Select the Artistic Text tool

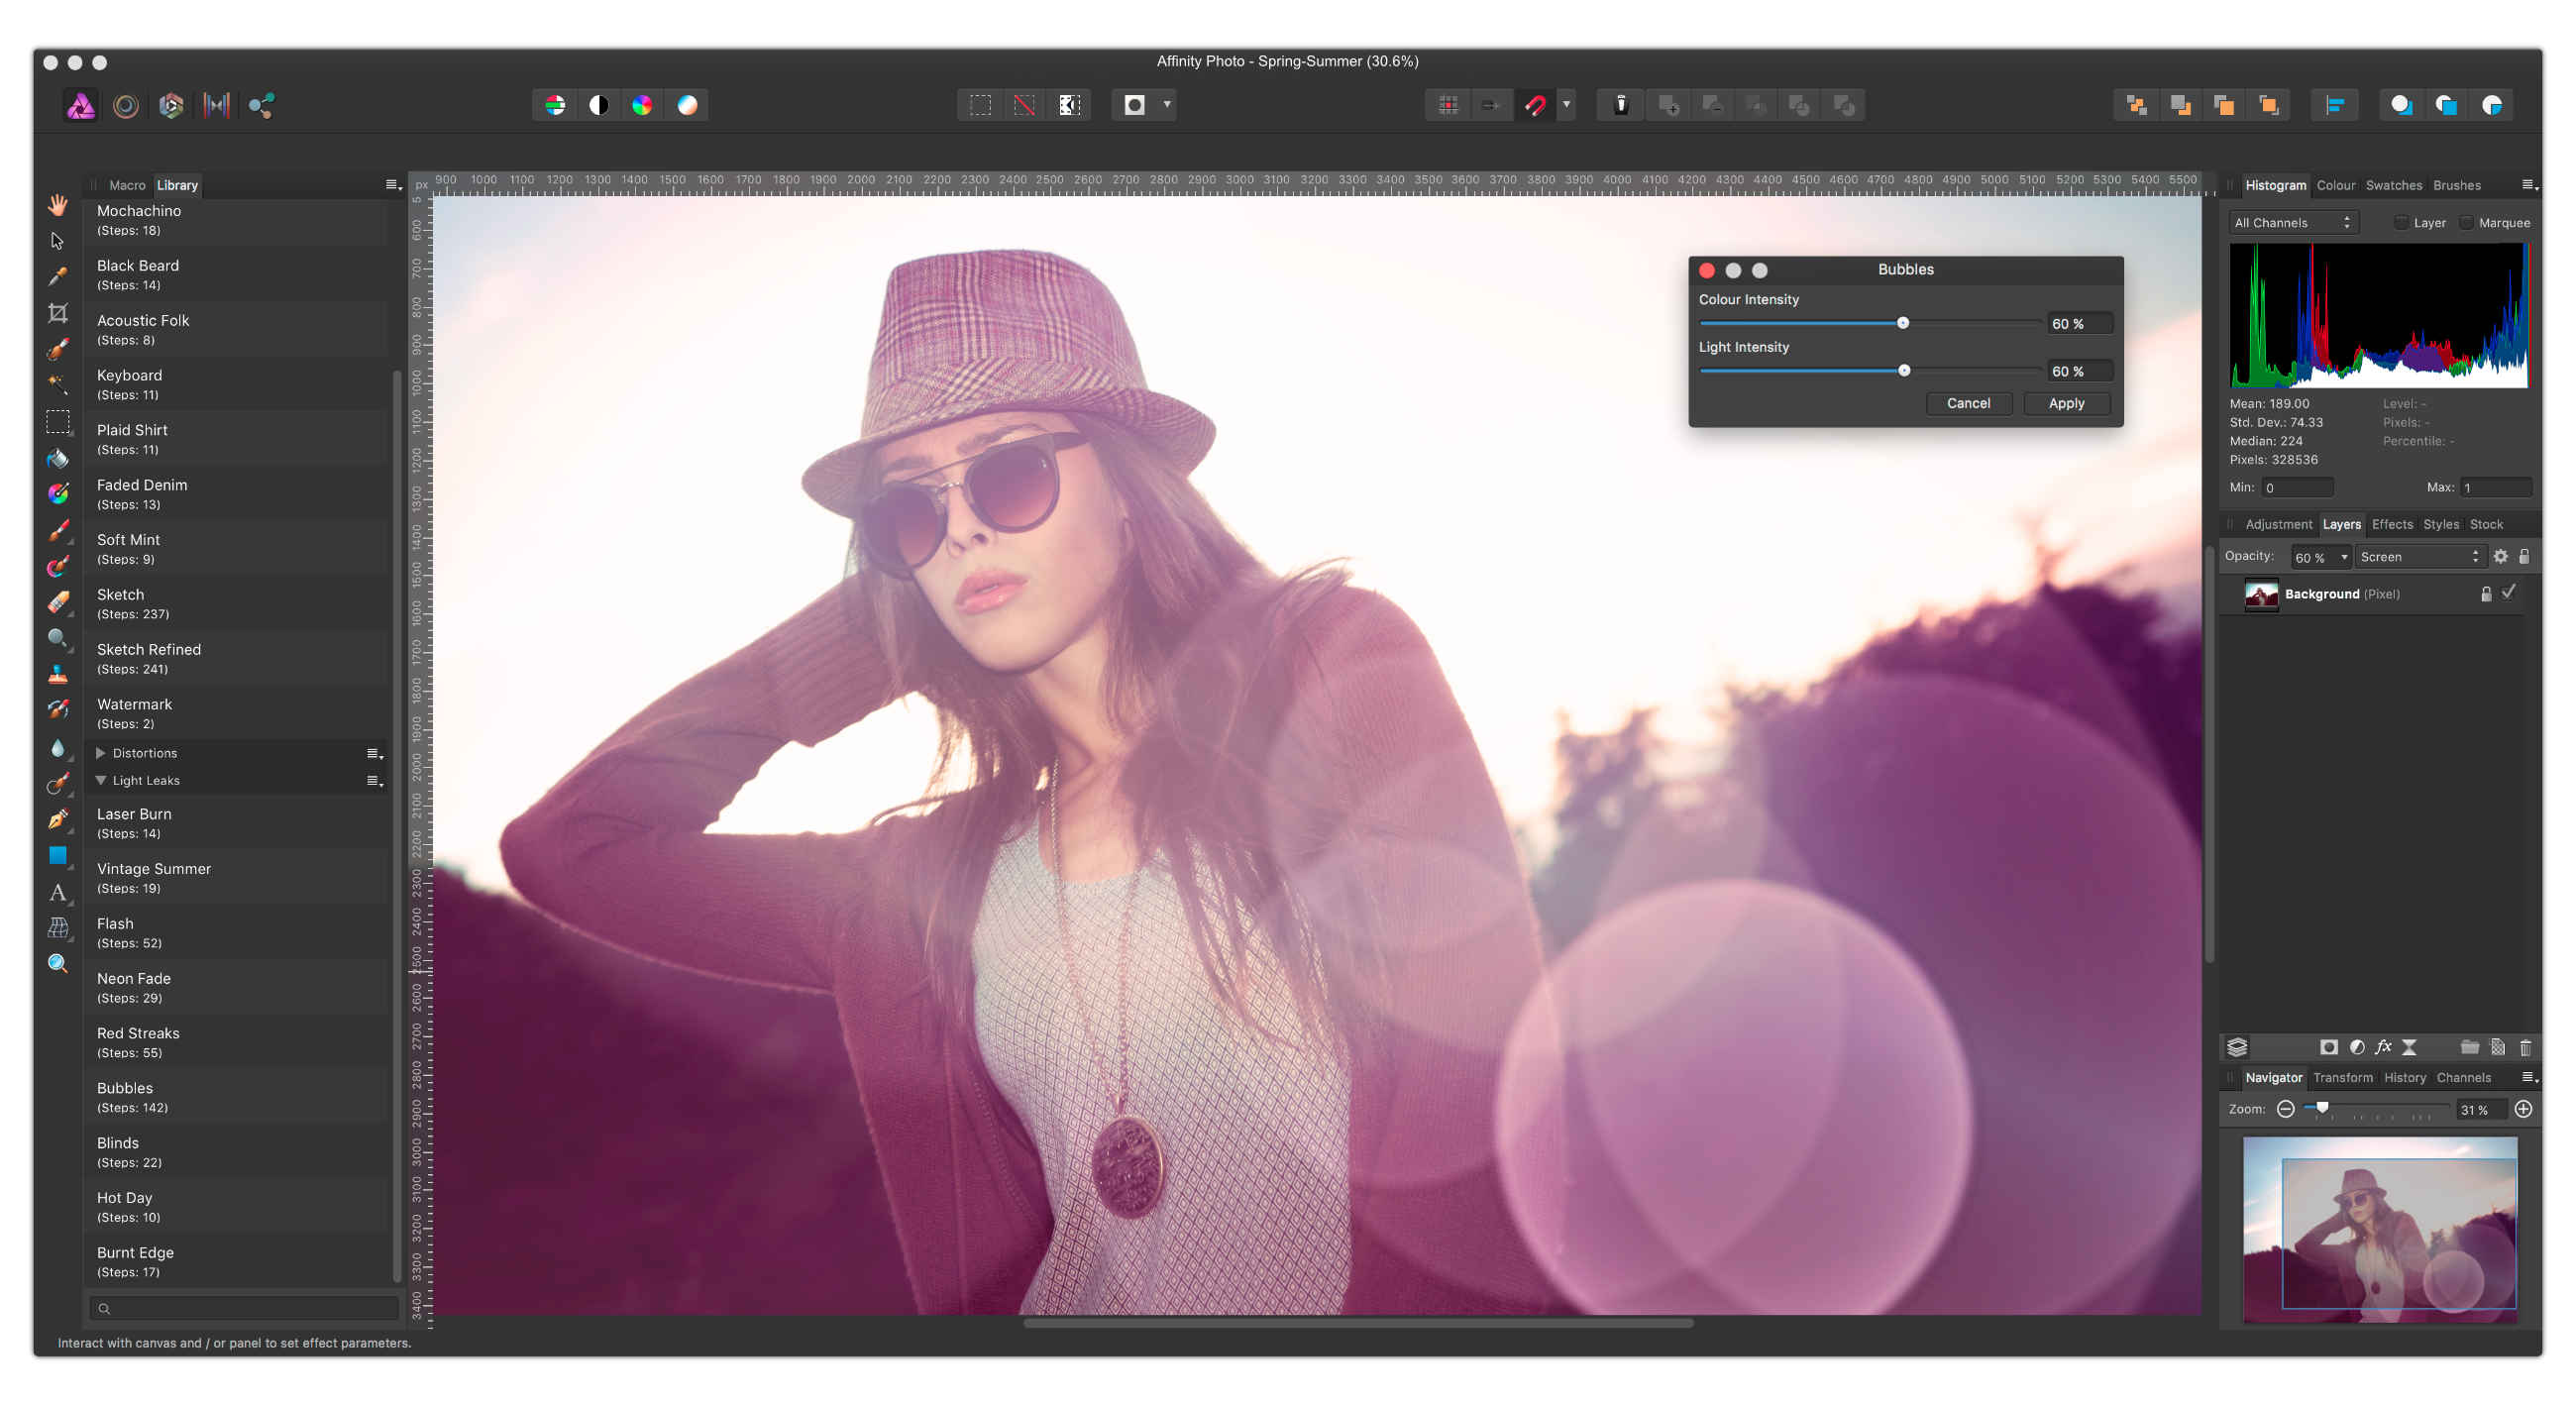click(58, 892)
